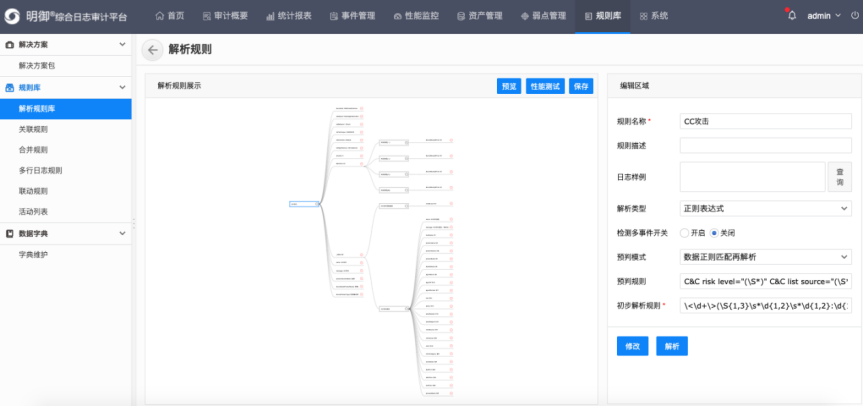Click the 明御 platform logo icon
This screenshot has width=863, height=406.
point(12,16)
